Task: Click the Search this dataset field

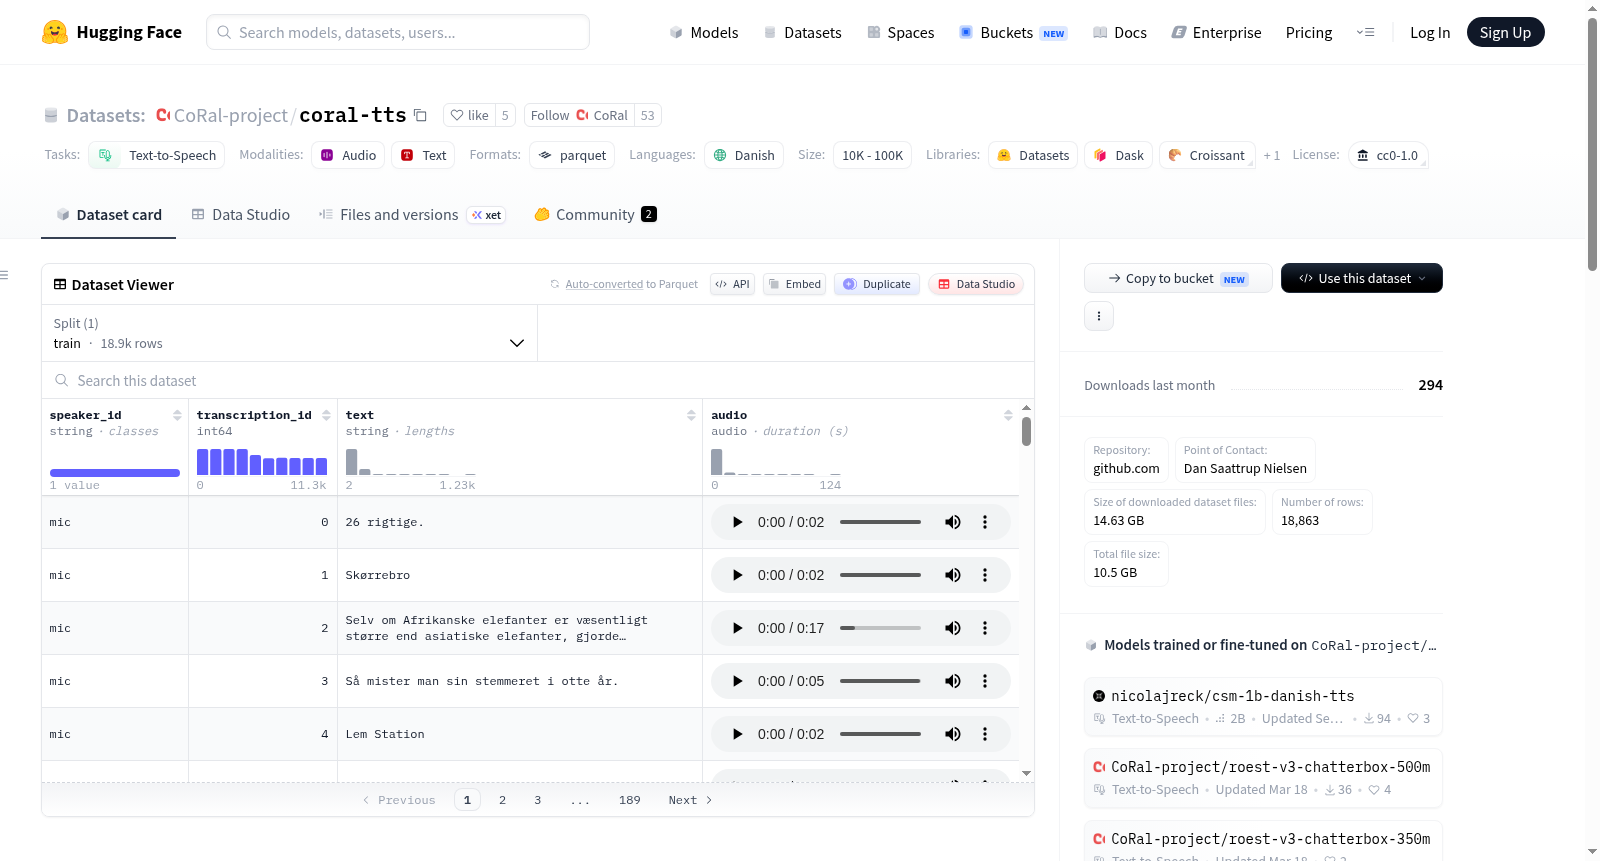Action: point(538,380)
